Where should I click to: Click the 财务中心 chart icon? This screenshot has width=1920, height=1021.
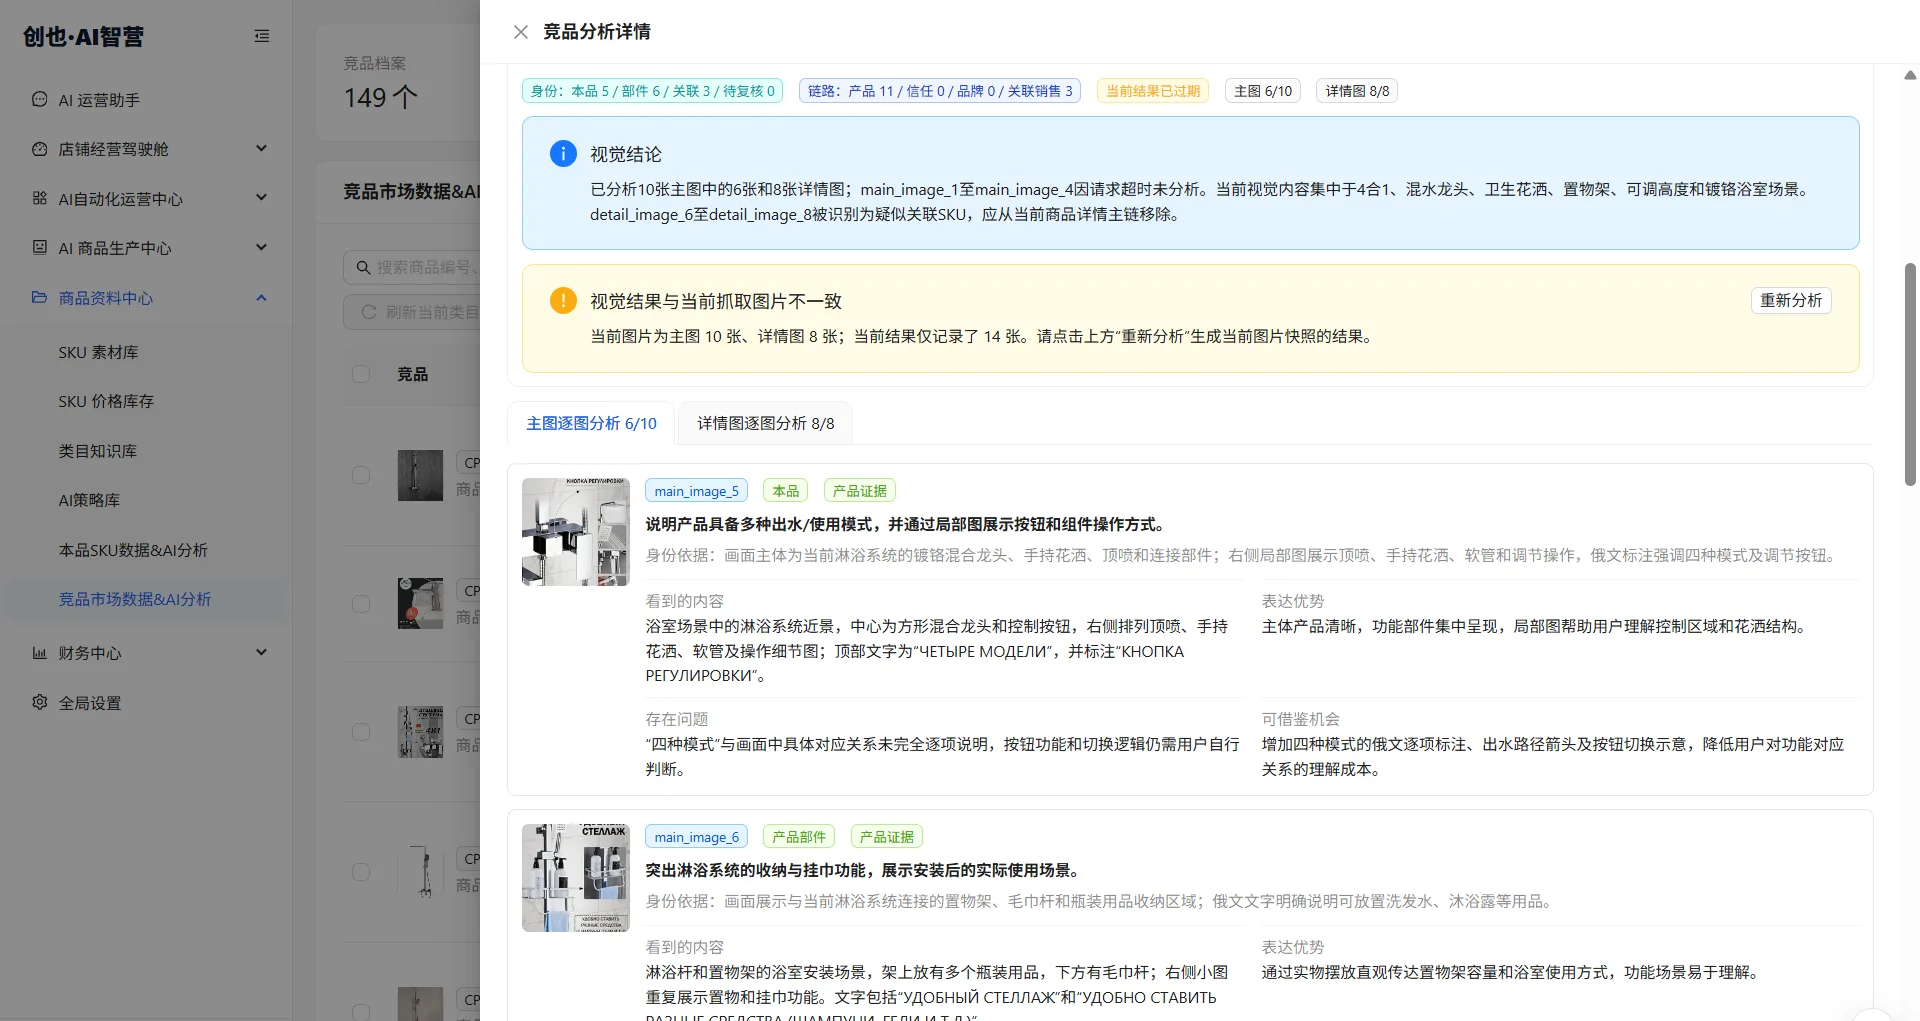40,653
